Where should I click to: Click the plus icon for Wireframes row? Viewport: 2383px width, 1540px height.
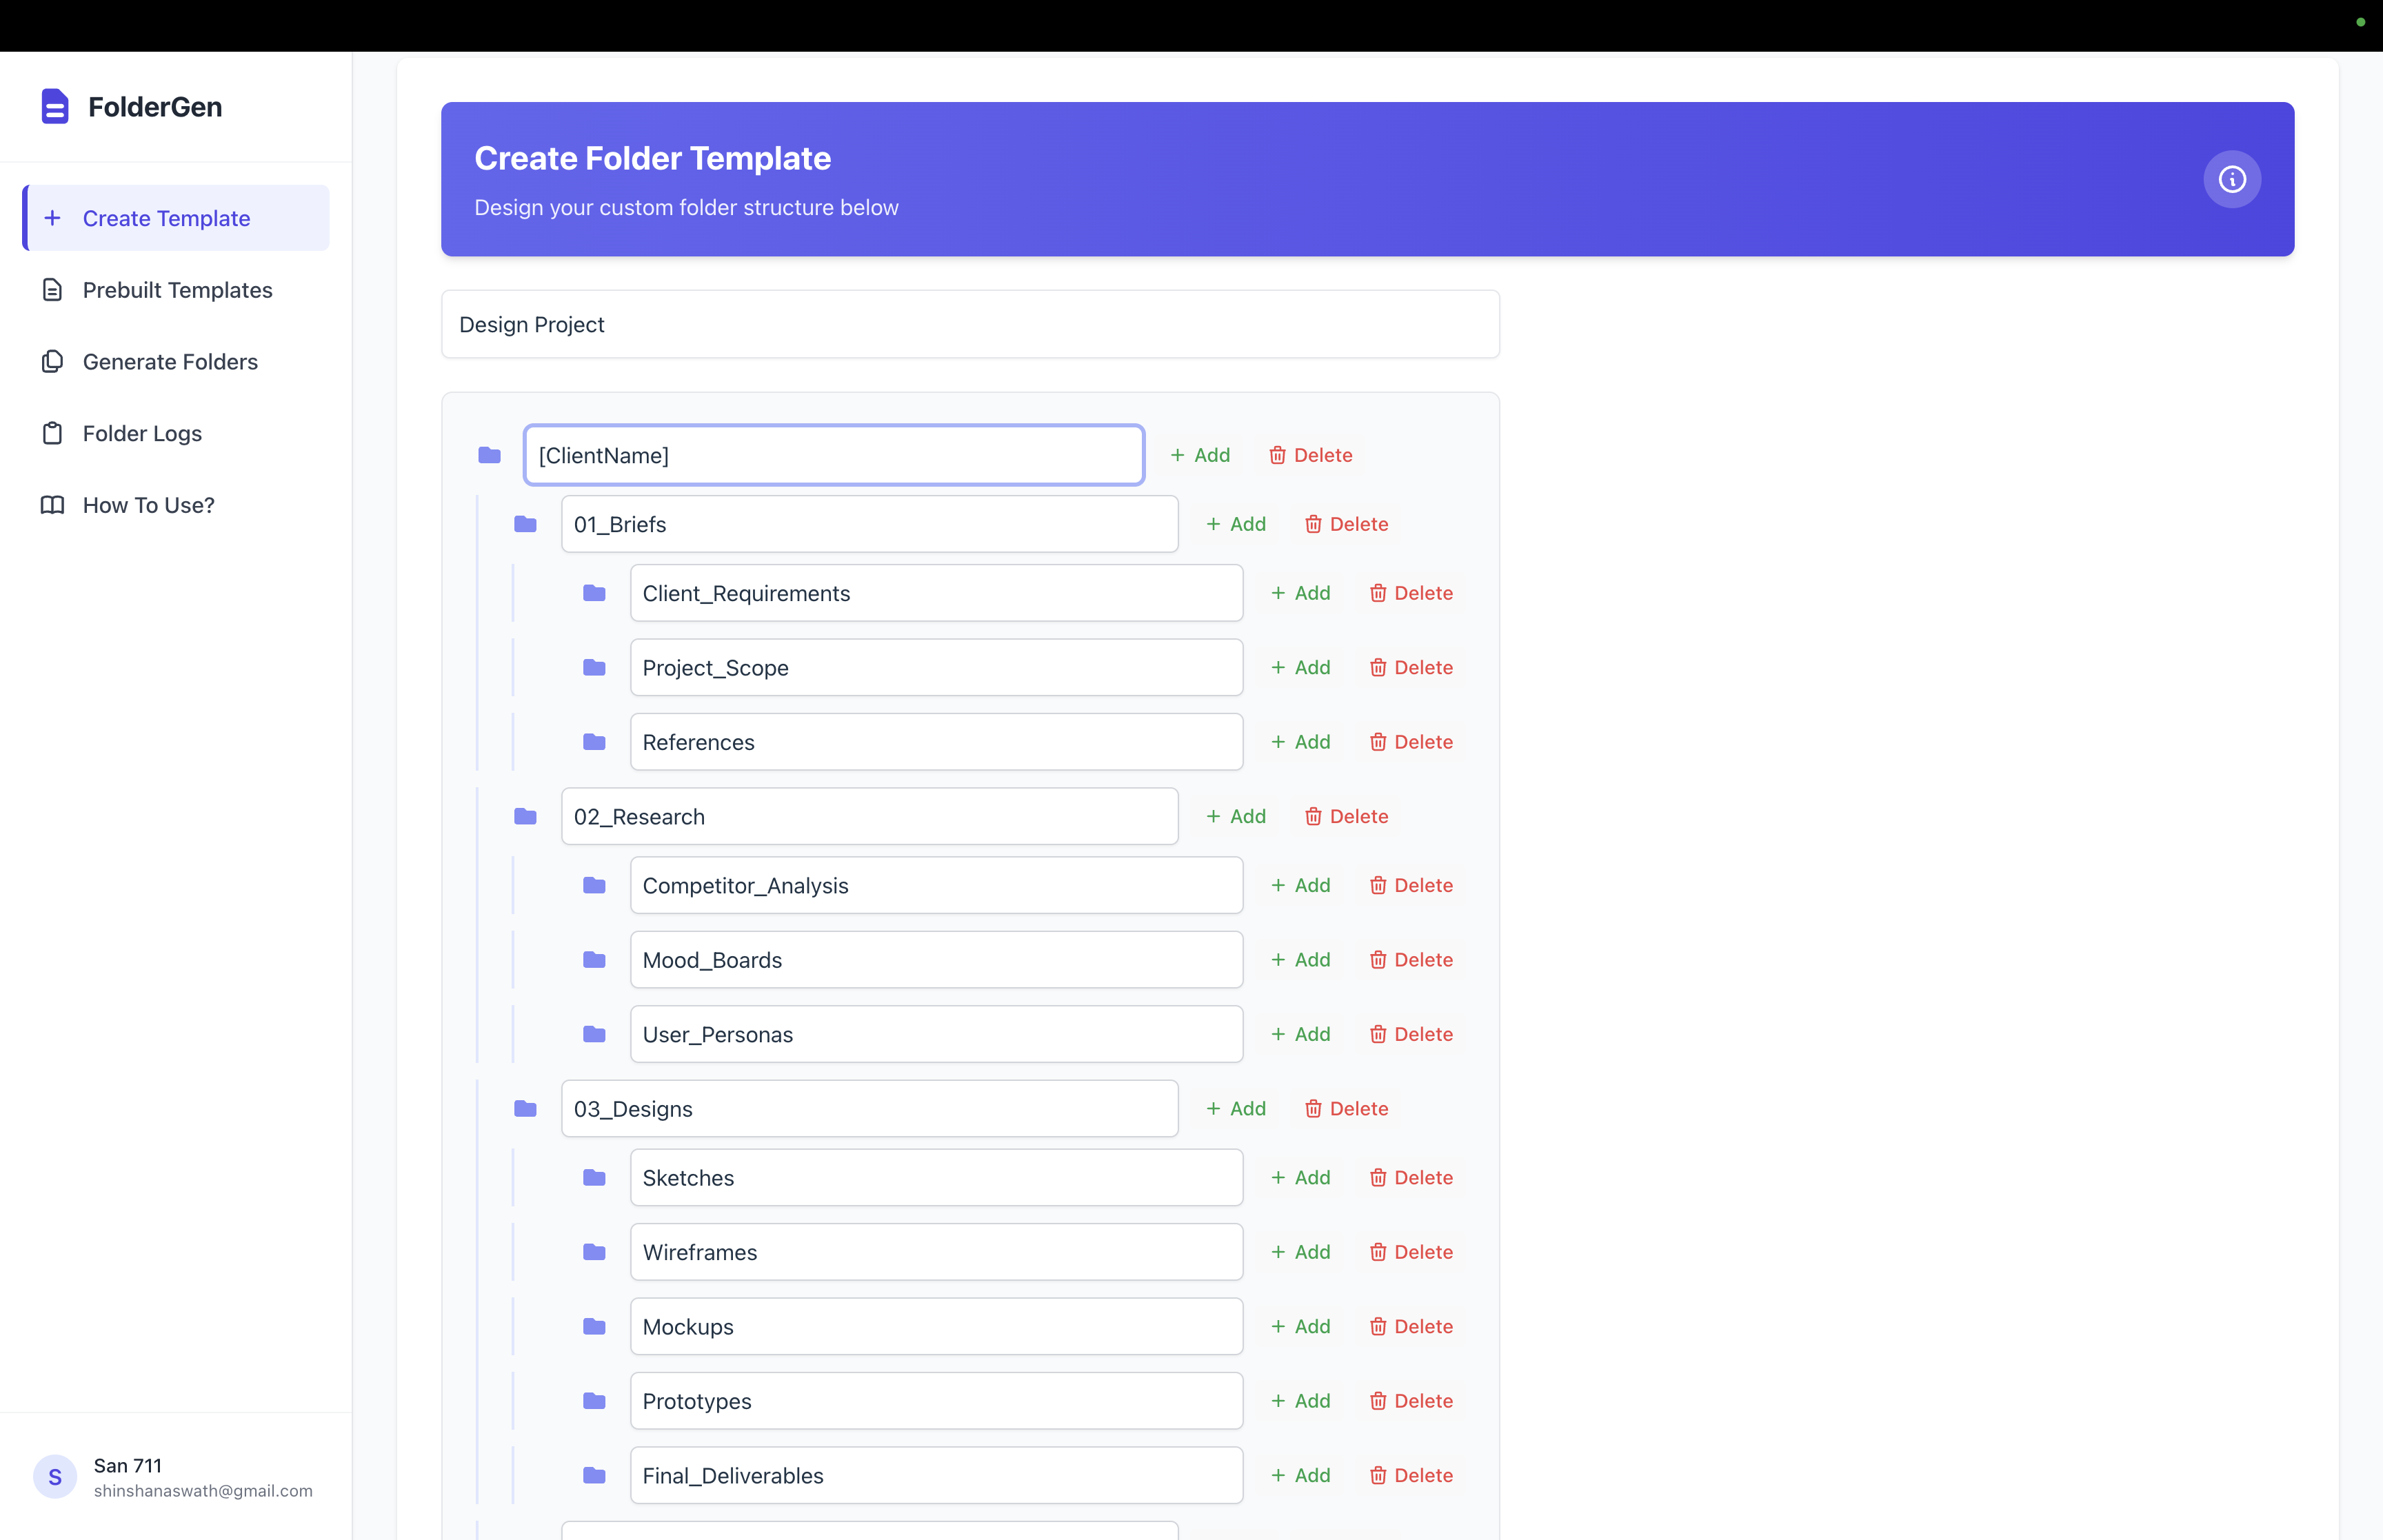click(x=1277, y=1252)
